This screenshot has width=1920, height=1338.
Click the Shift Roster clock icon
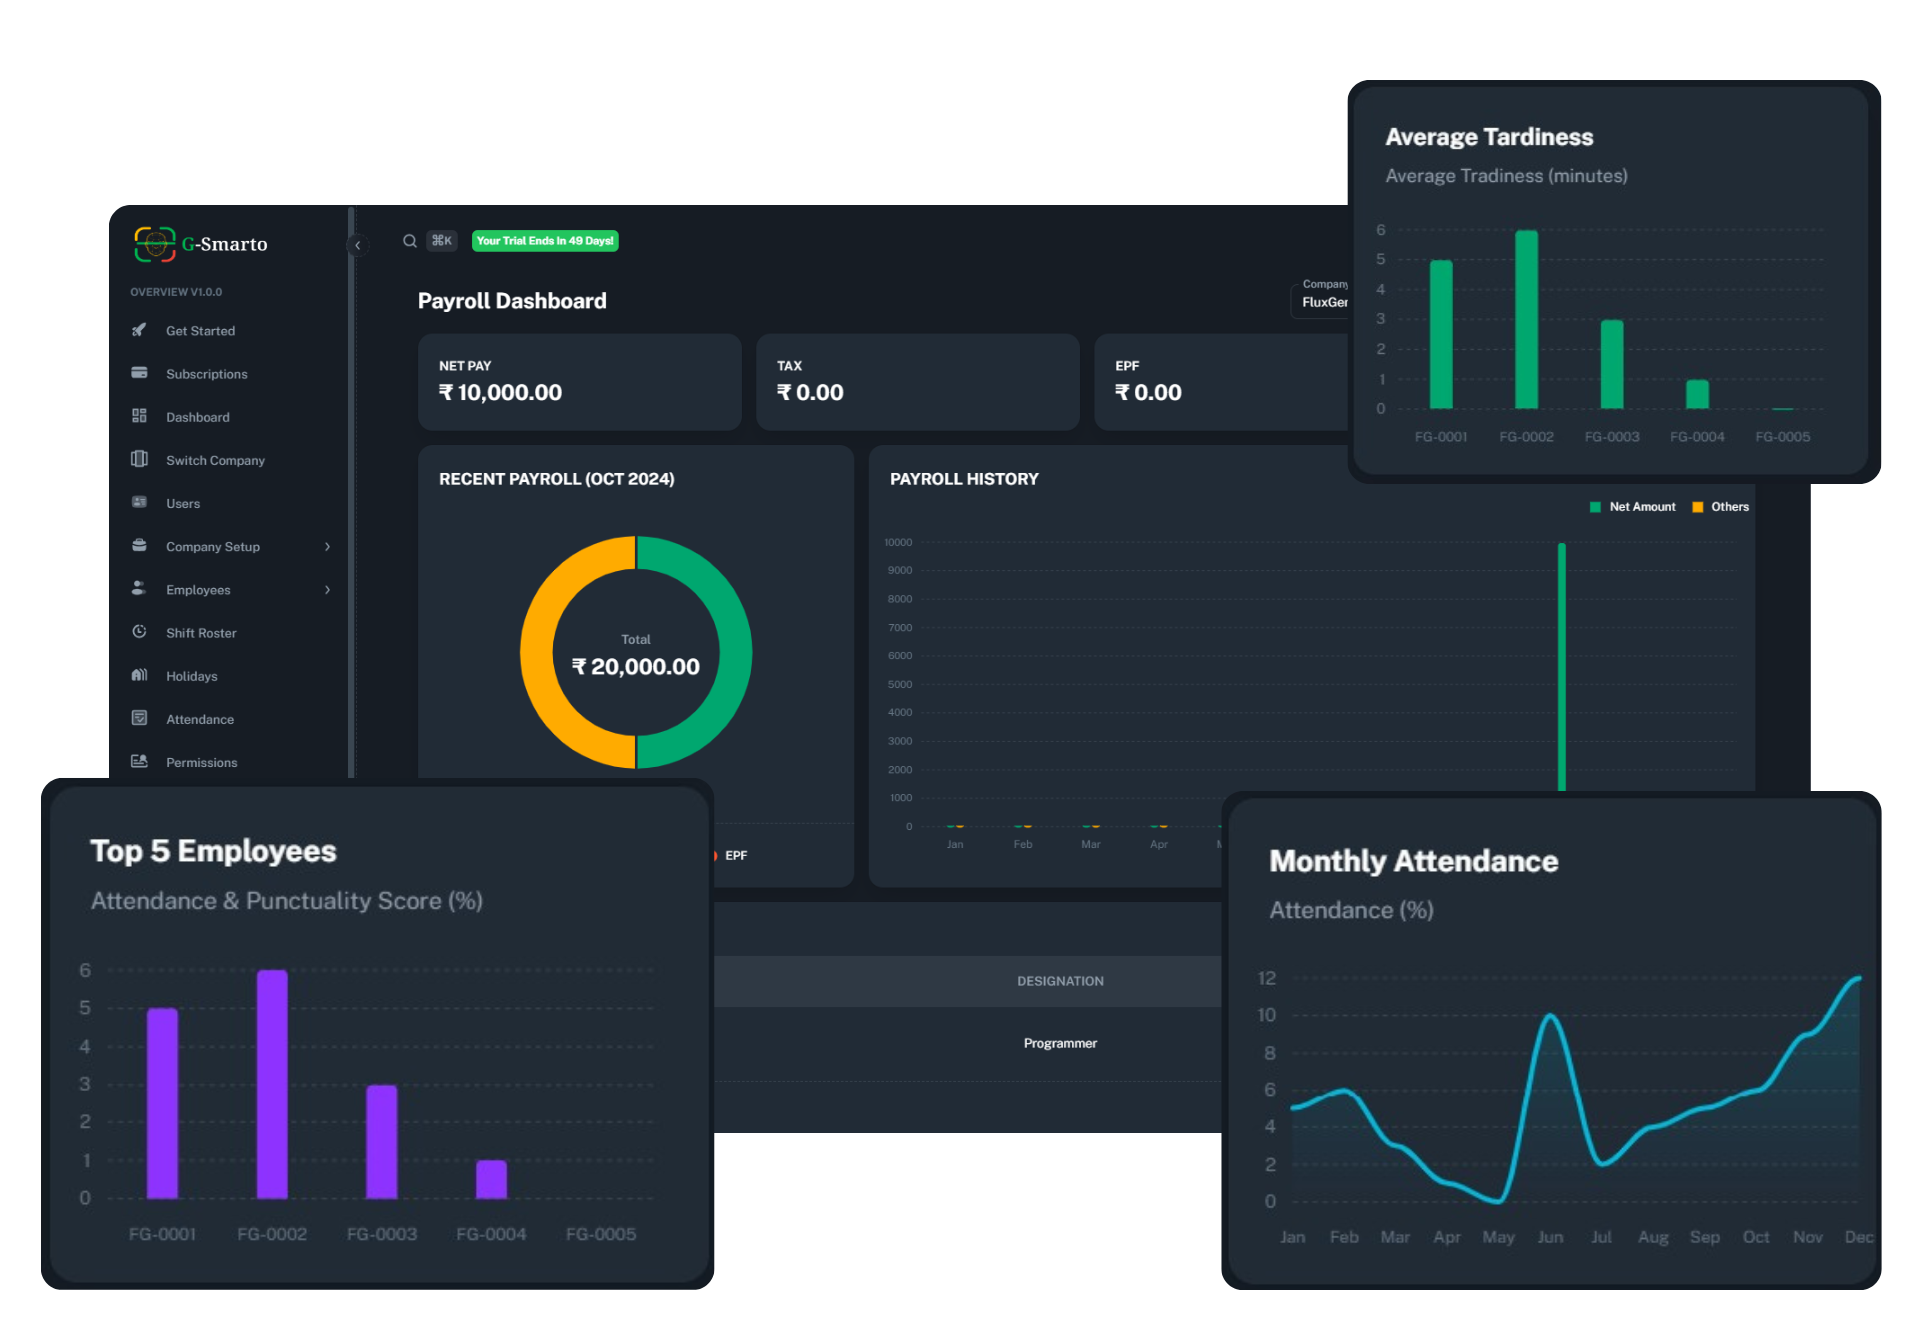[139, 632]
